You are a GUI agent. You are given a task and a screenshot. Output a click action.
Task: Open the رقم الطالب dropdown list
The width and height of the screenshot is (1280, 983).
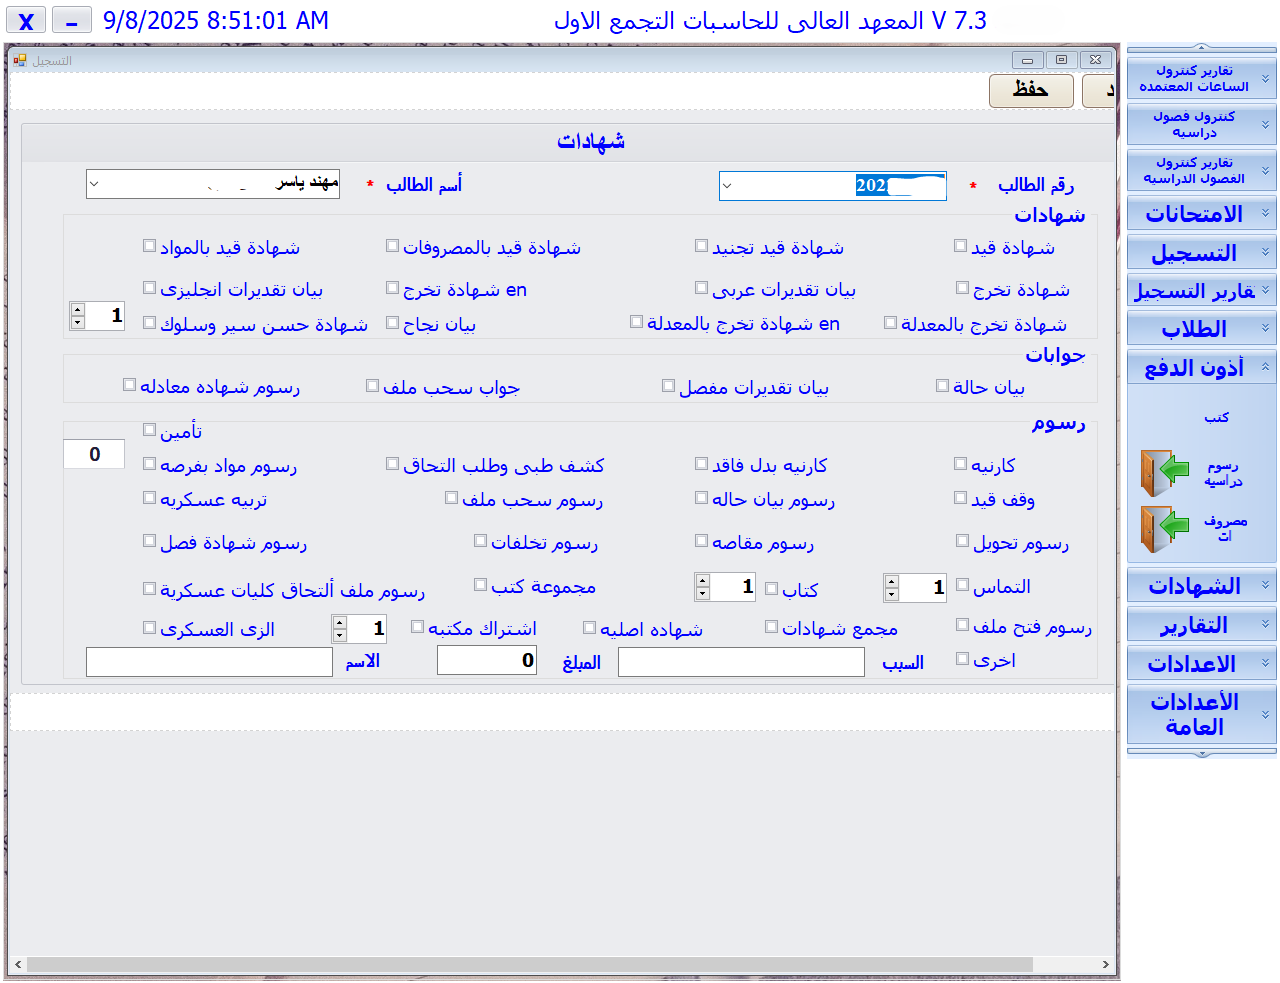point(728,185)
